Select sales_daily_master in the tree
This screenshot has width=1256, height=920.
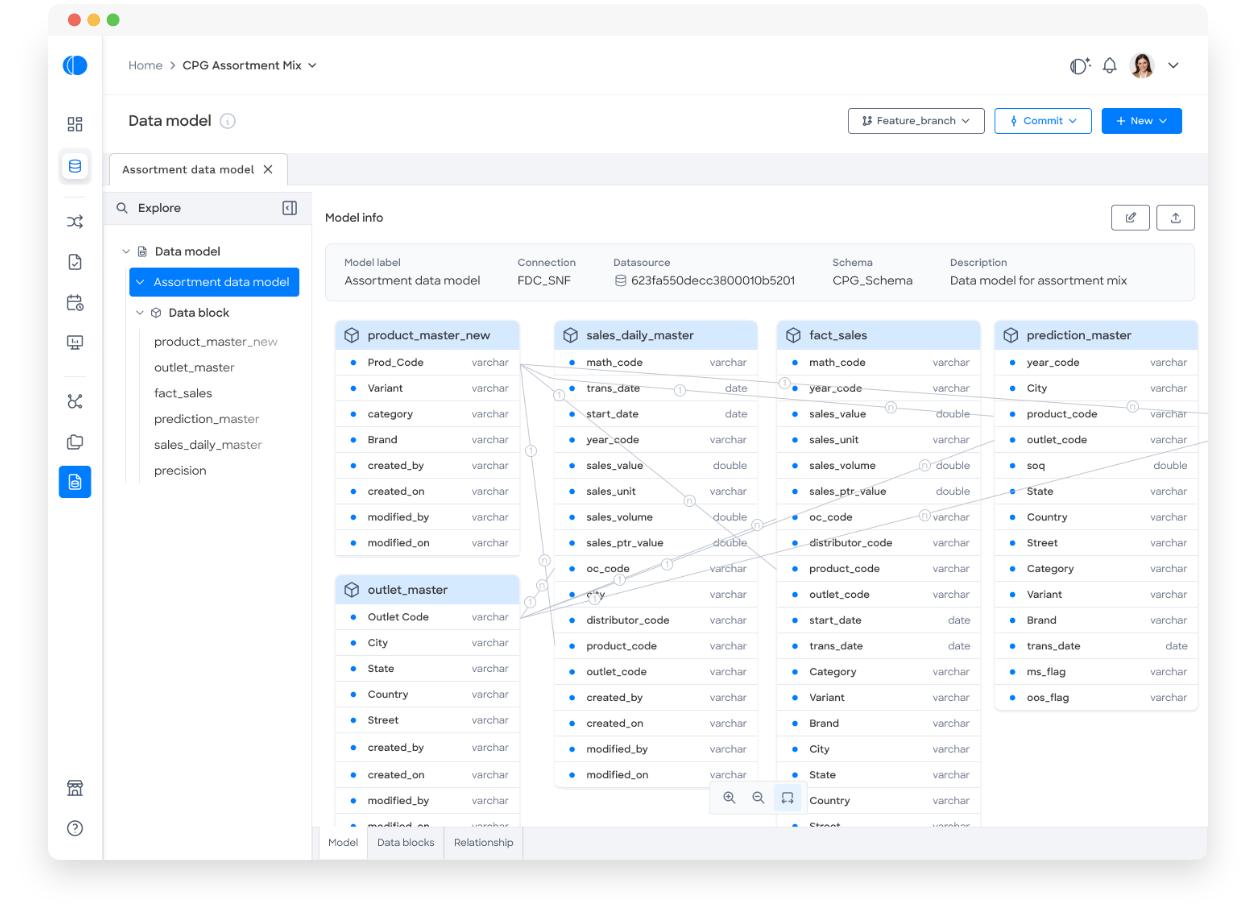pyautogui.click(x=208, y=445)
